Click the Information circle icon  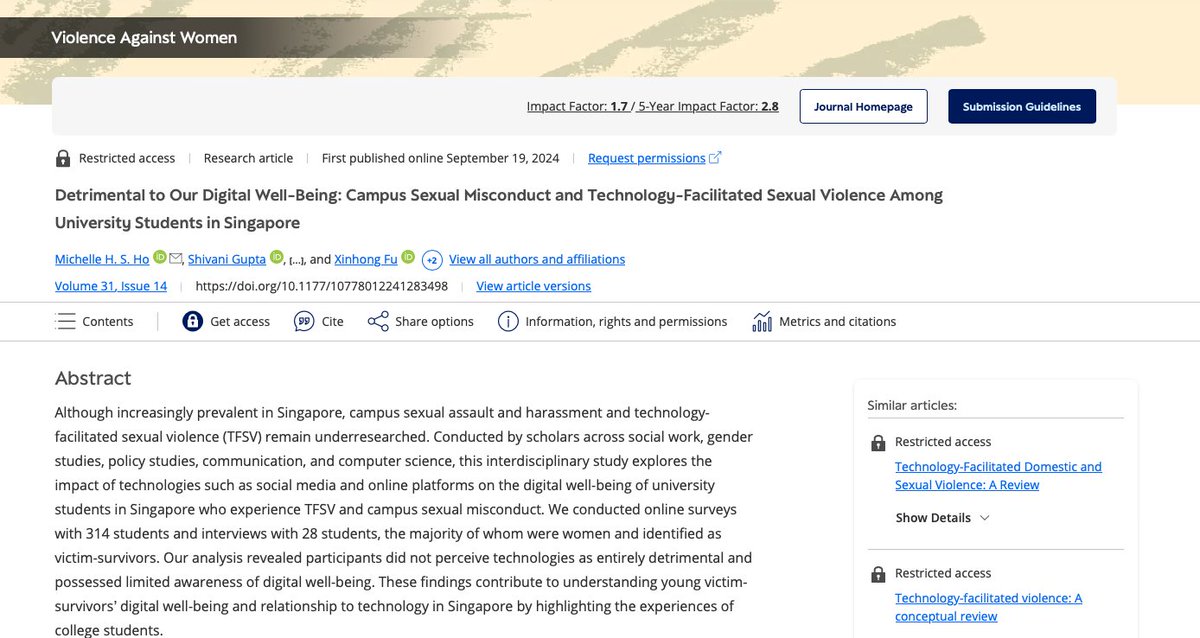[x=508, y=321]
